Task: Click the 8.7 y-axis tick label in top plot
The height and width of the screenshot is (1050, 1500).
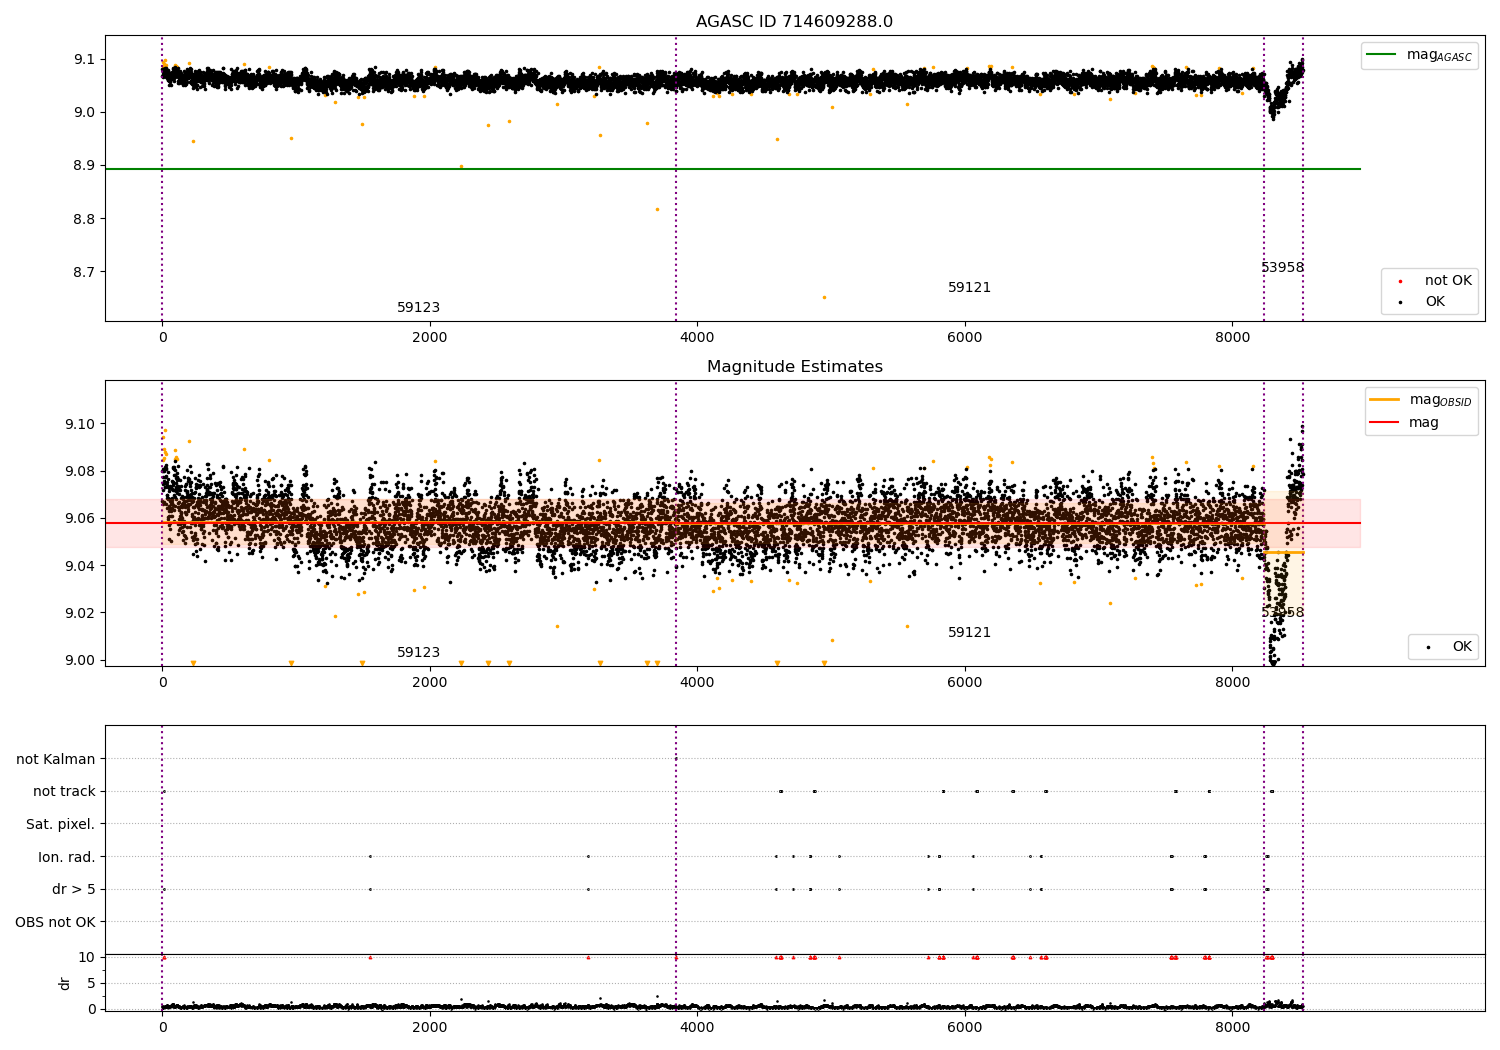Action: [x=82, y=272]
